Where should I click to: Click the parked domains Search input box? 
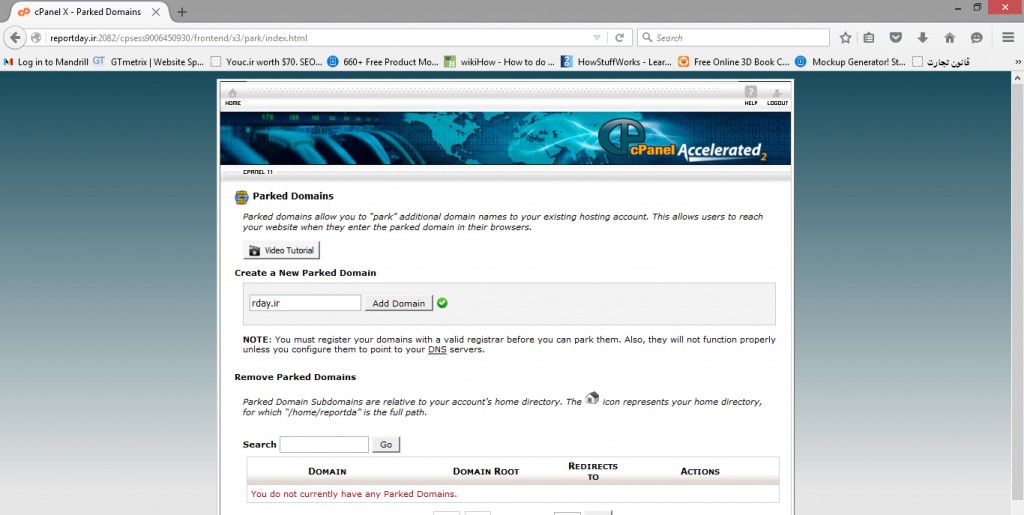[324, 444]
